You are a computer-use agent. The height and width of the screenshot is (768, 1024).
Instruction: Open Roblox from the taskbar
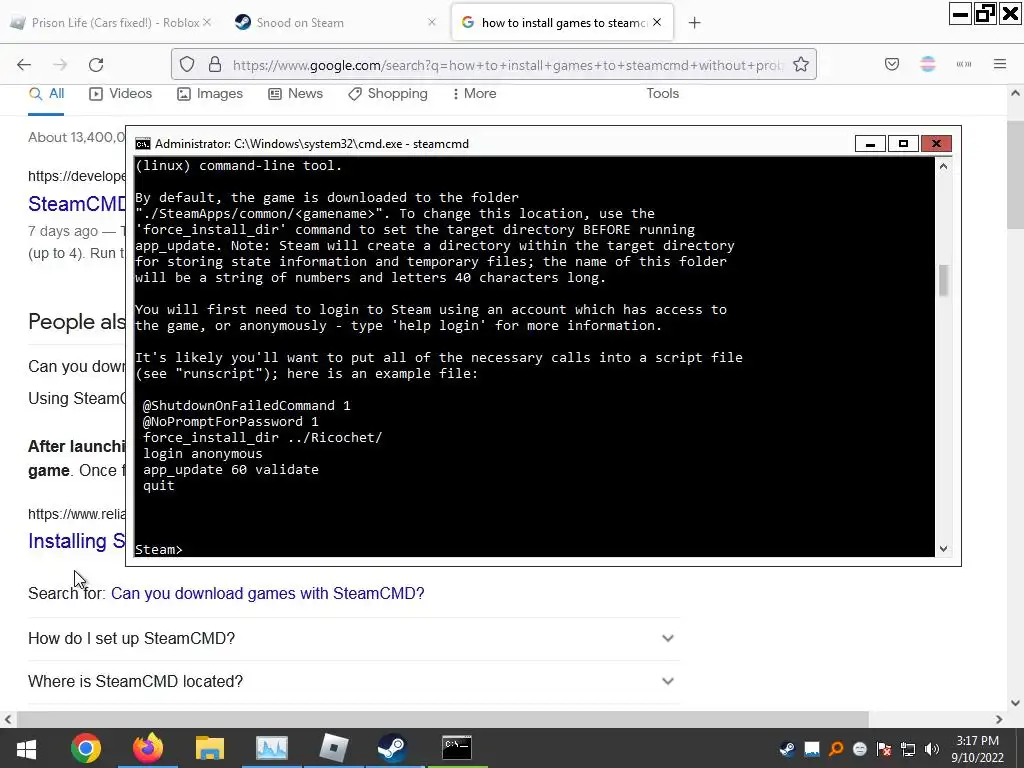tap(333, 748)
